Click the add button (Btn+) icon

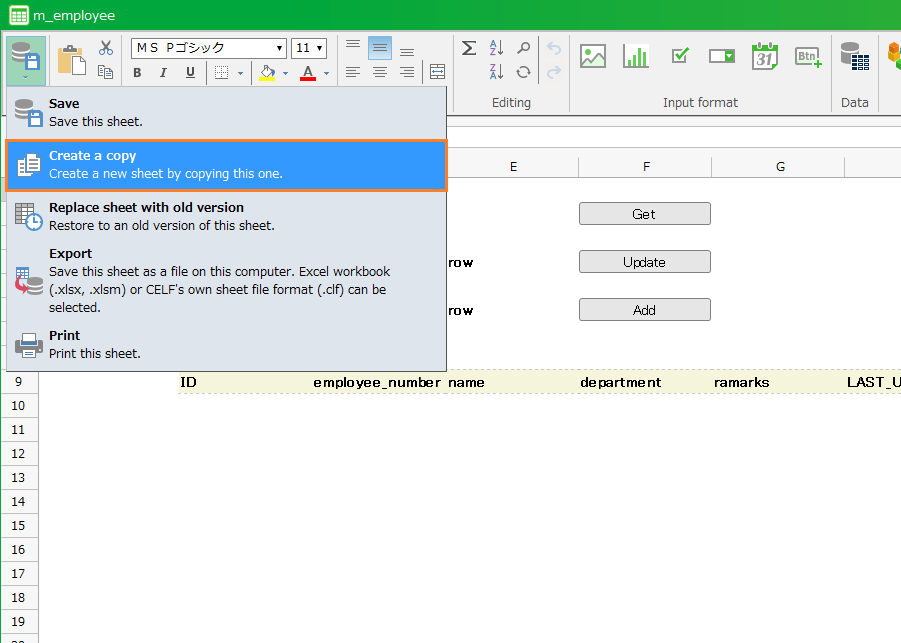coord(808,57)
